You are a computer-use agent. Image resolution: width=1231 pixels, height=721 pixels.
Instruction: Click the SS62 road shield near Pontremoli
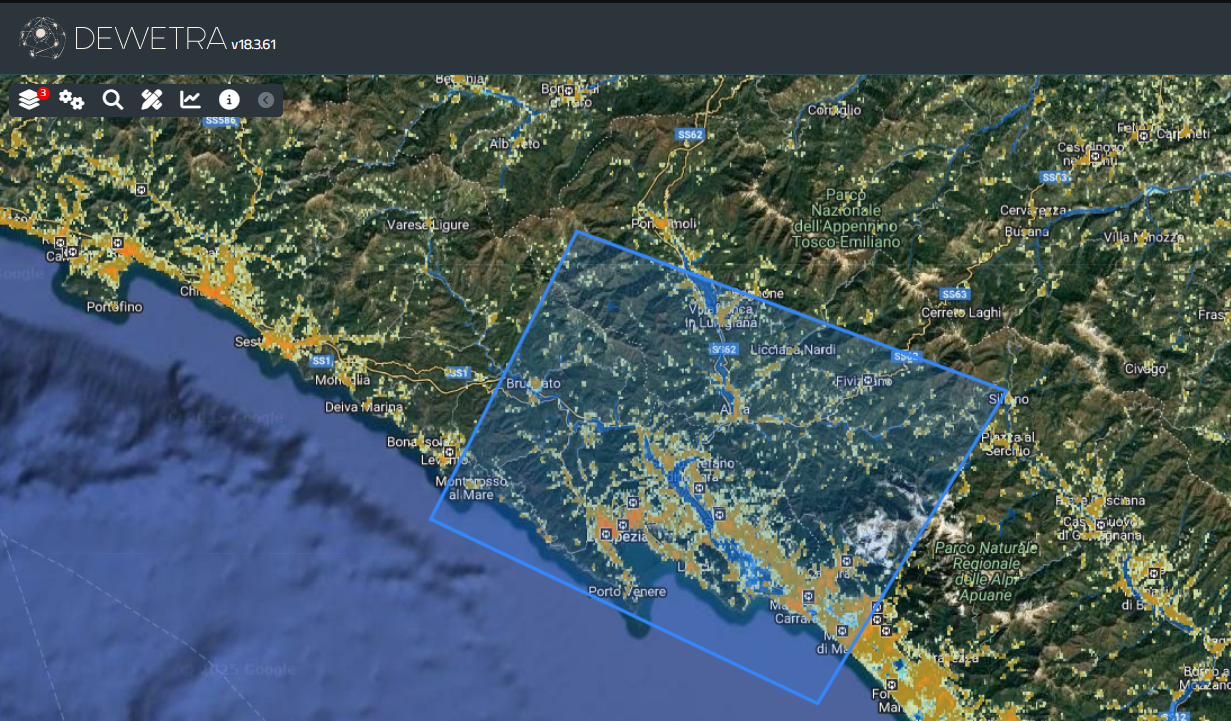click(689, 134)
